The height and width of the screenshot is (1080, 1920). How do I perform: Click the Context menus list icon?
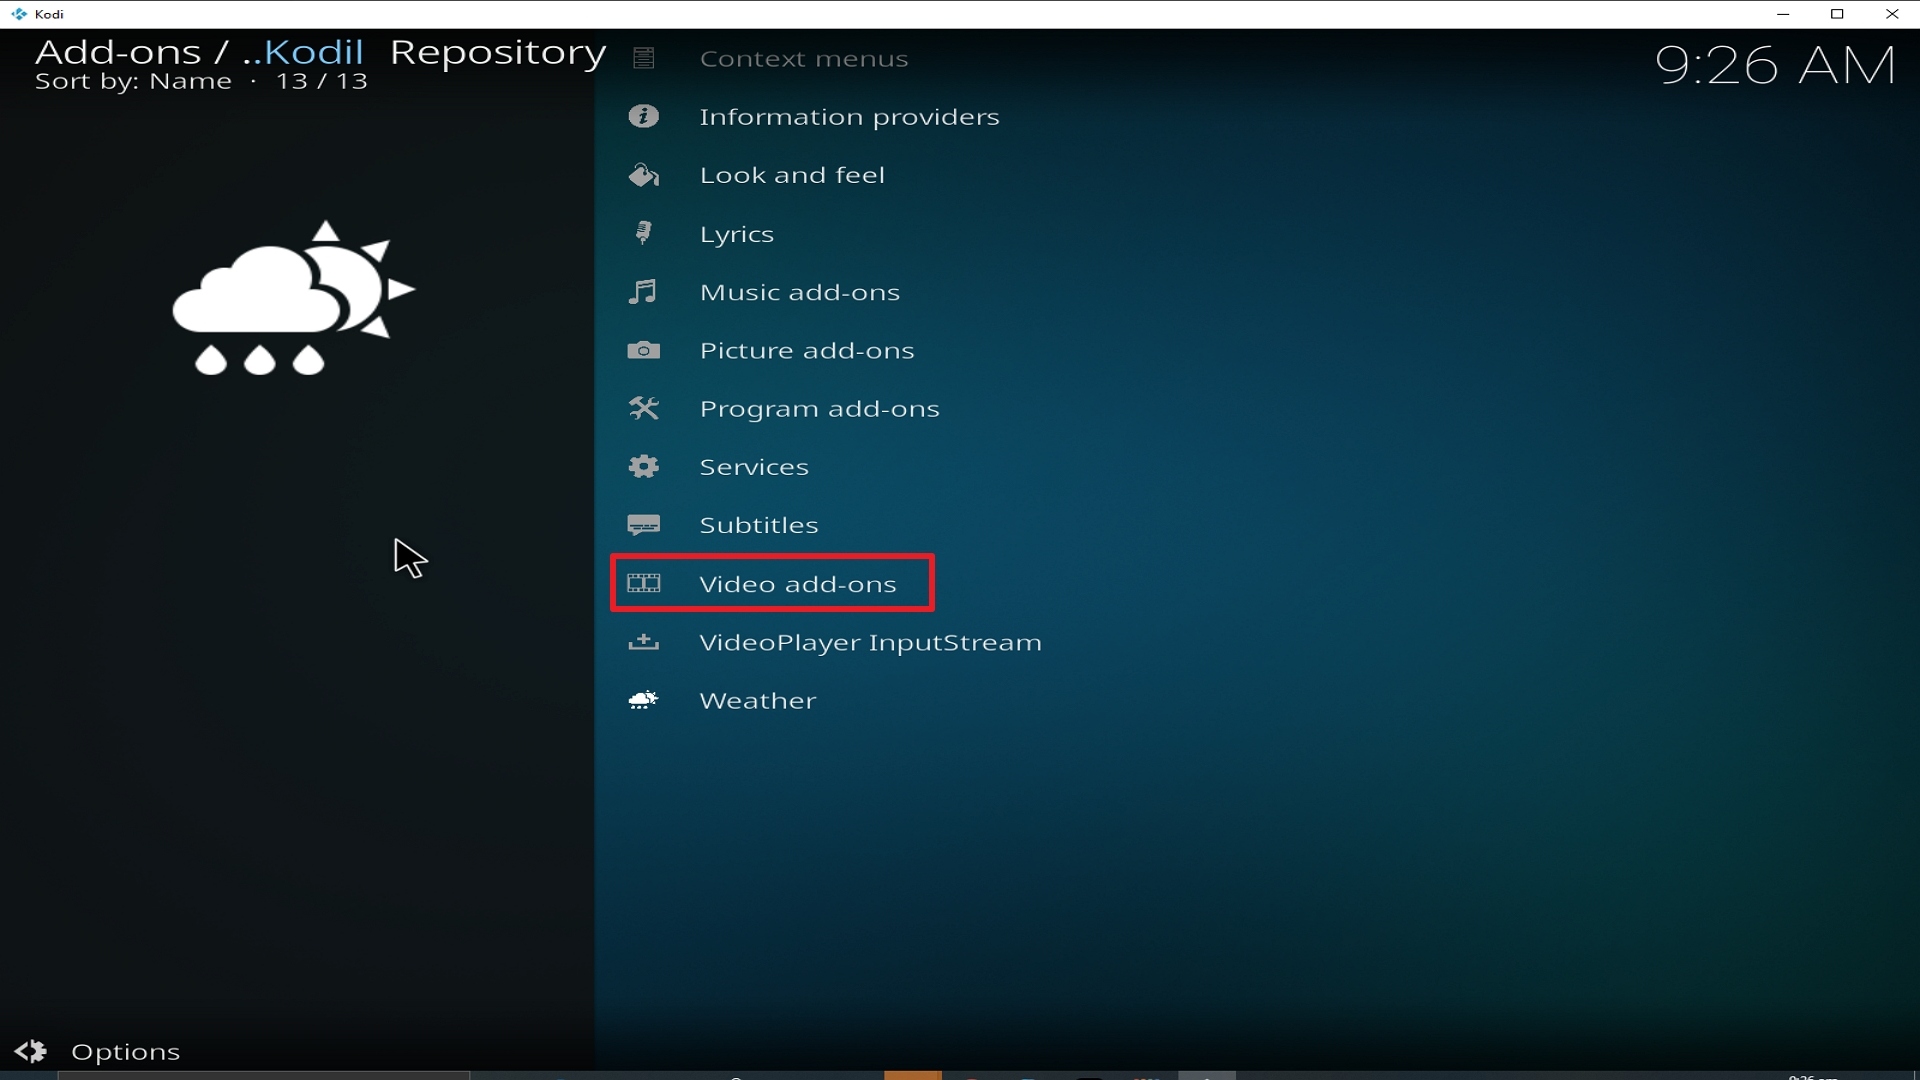(644, 58)
